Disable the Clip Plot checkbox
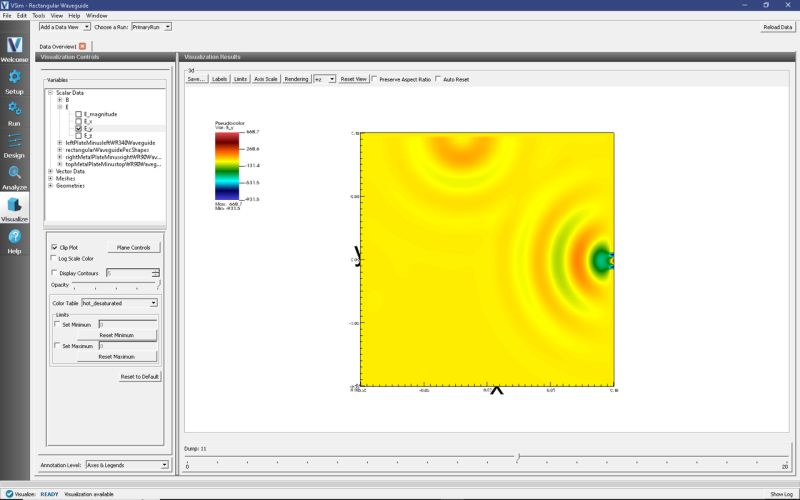 tap(55, 247)
